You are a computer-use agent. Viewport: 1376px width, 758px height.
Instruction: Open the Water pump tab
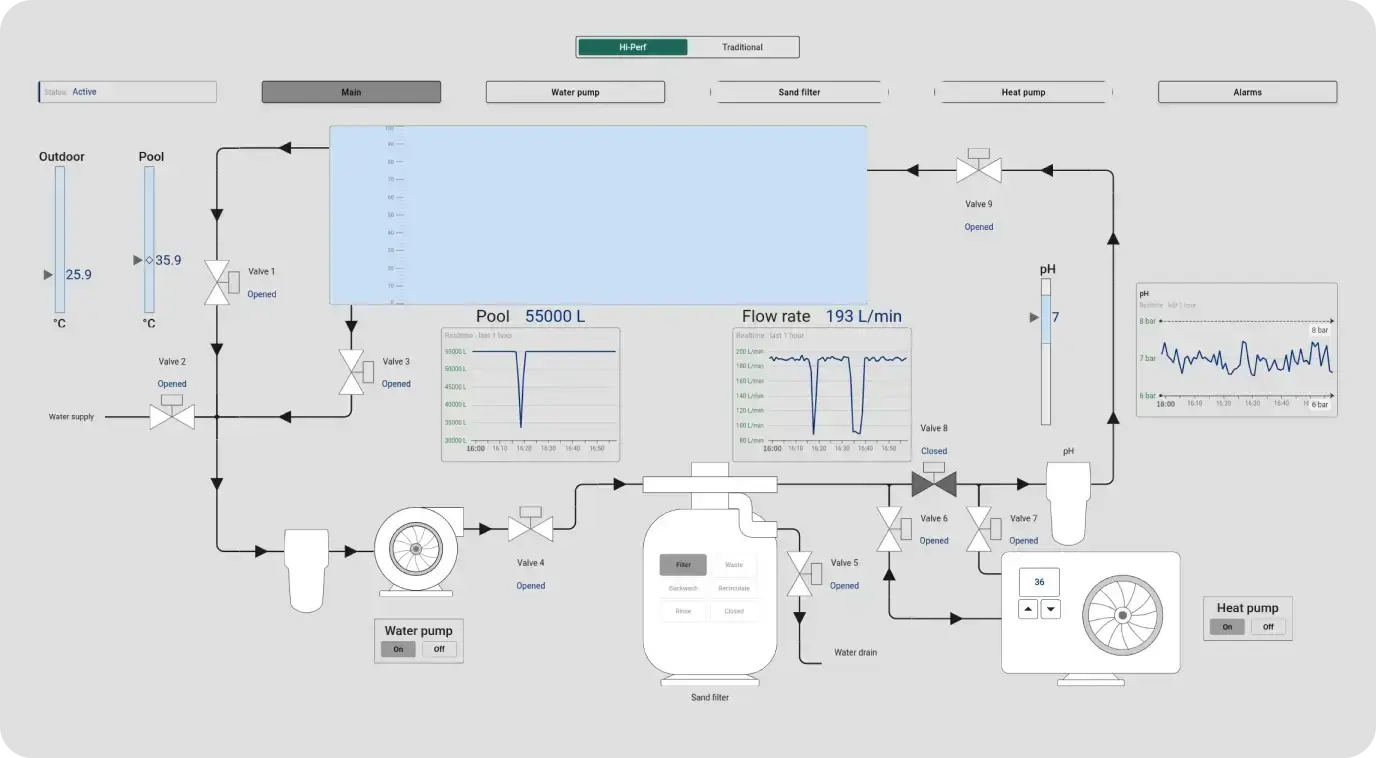[x=575, y=92]
